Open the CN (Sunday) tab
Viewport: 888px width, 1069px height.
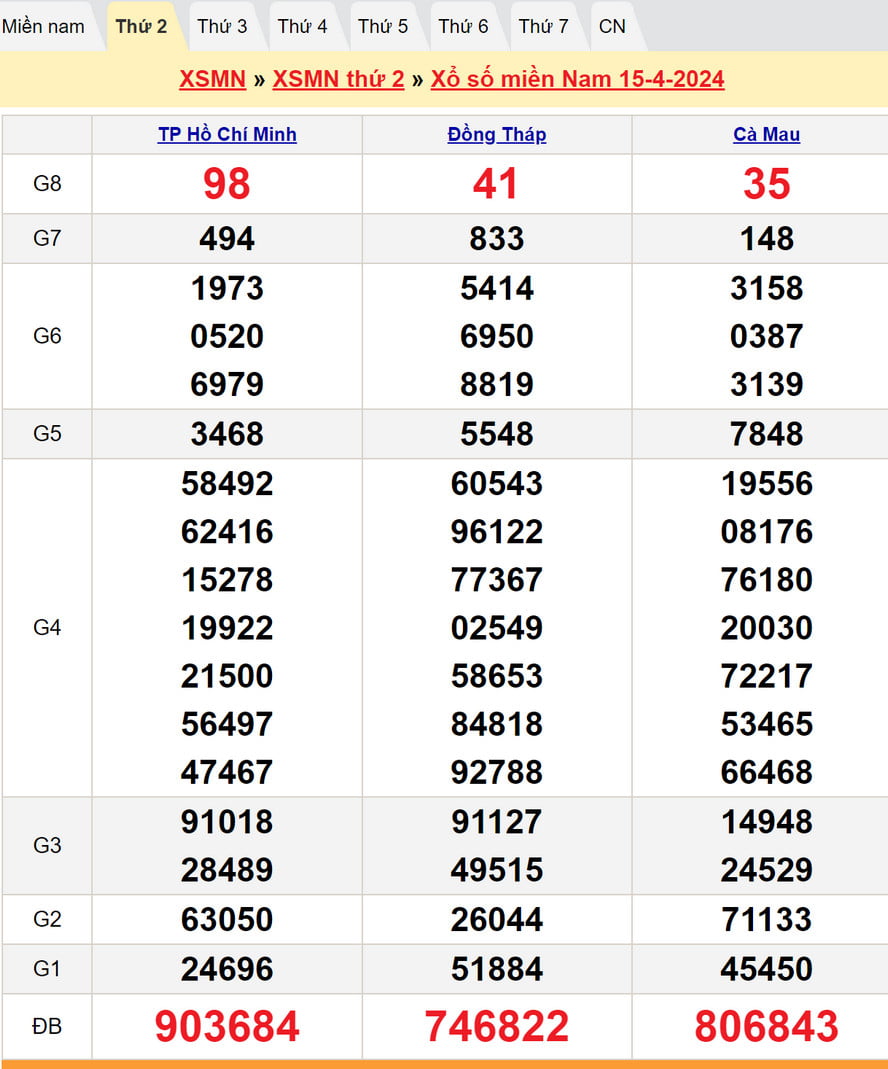tap(612, 26)
